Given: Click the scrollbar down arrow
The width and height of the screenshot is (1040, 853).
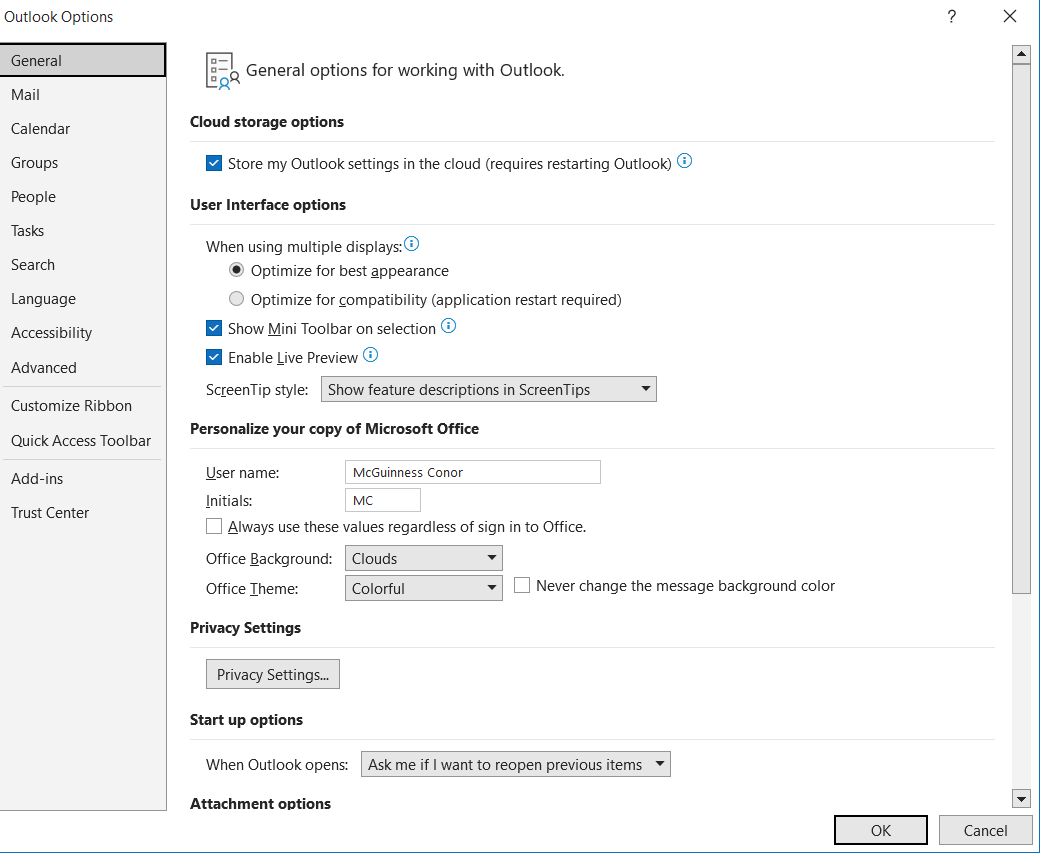Looking at the screenshot, I should [x=1021, y=799].
